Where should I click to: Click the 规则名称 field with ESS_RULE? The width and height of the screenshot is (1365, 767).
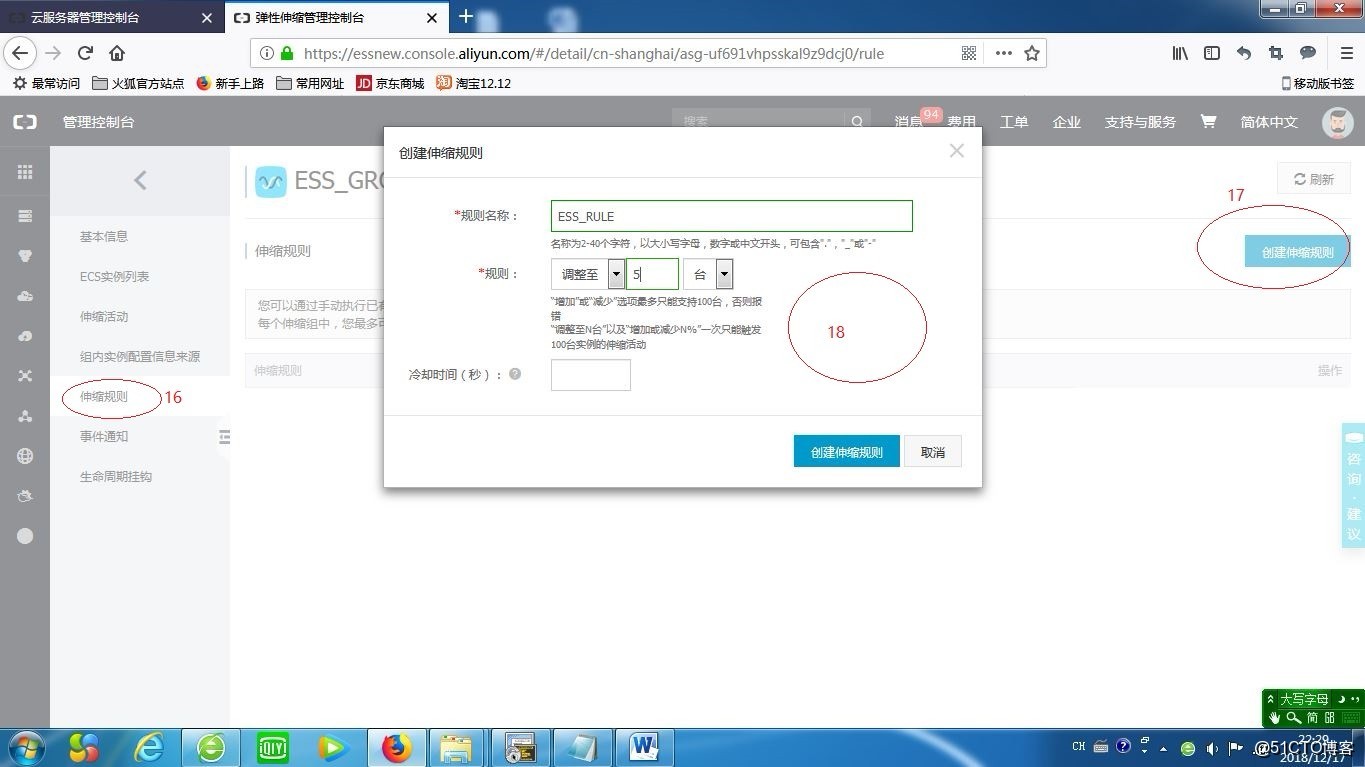click(x=732, y=216)
